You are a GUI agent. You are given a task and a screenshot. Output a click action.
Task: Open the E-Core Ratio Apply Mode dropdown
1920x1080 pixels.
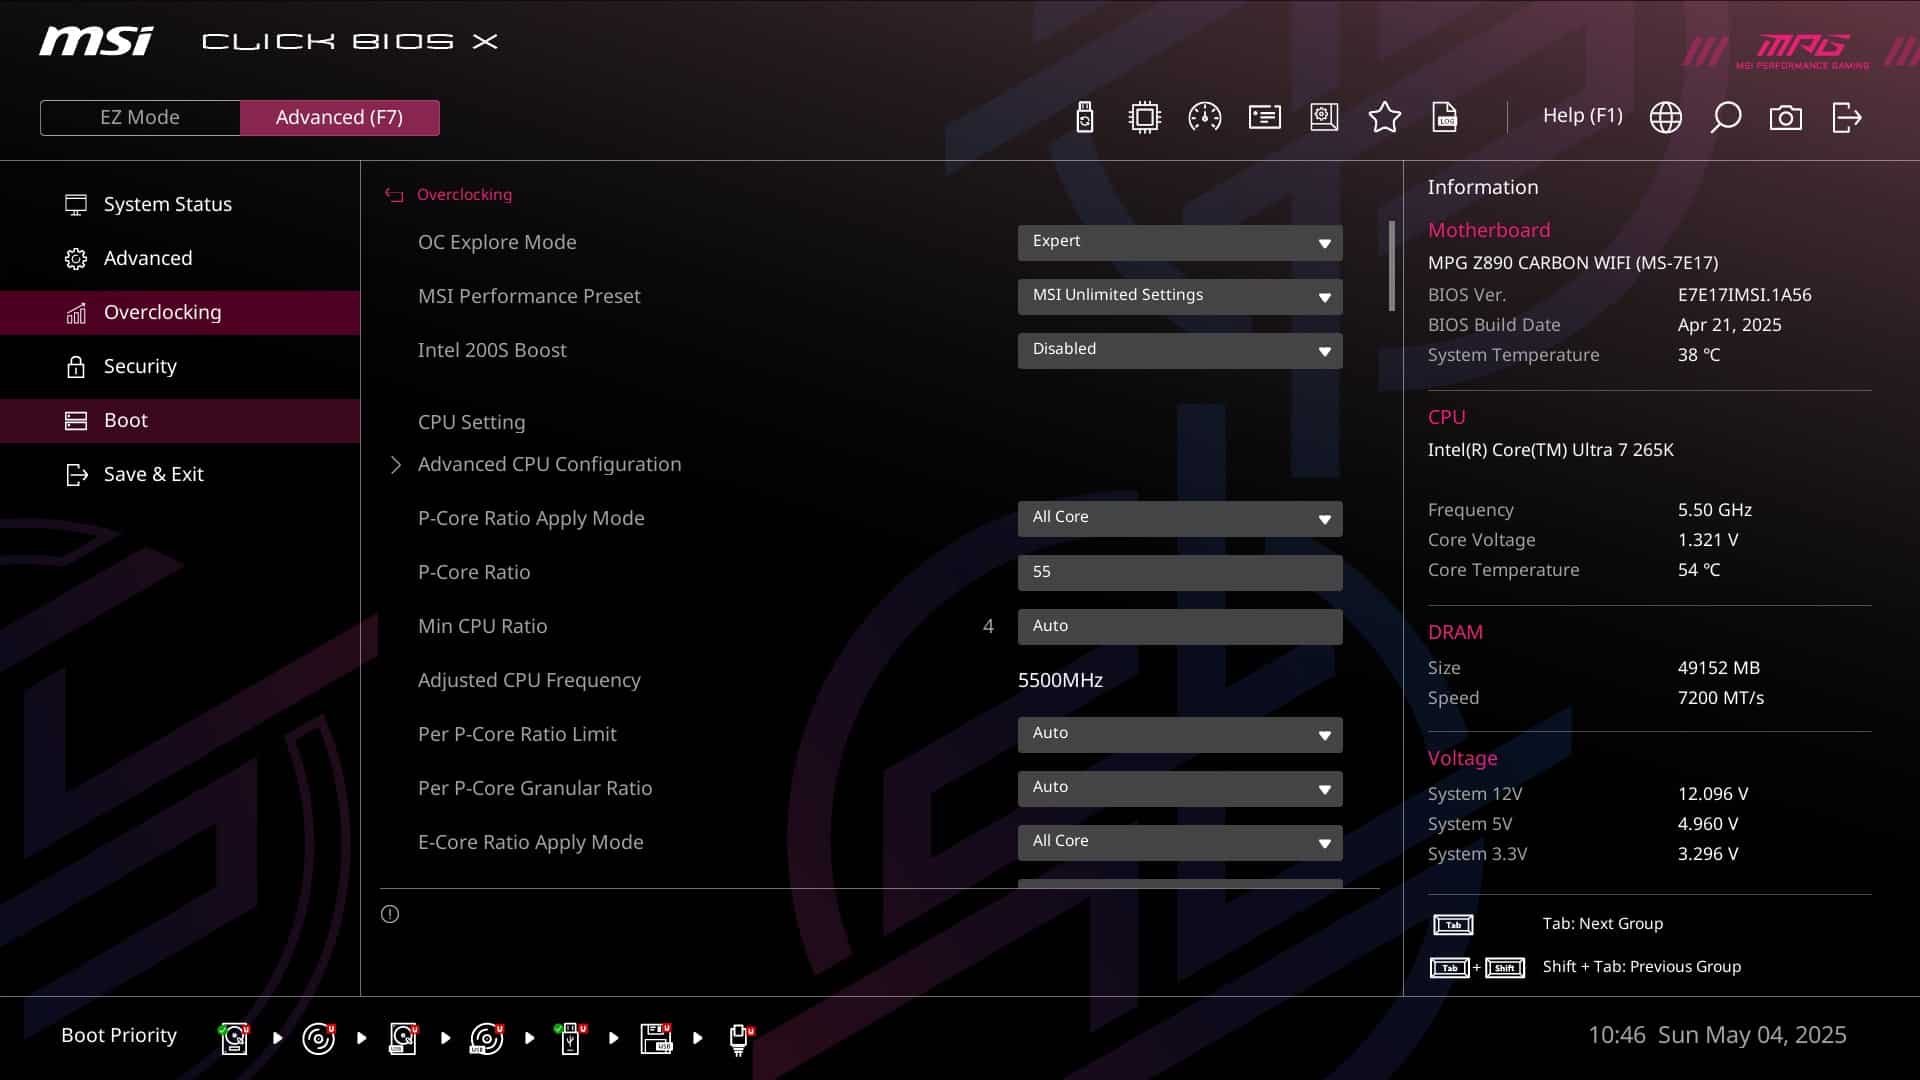coord(1180,842)
